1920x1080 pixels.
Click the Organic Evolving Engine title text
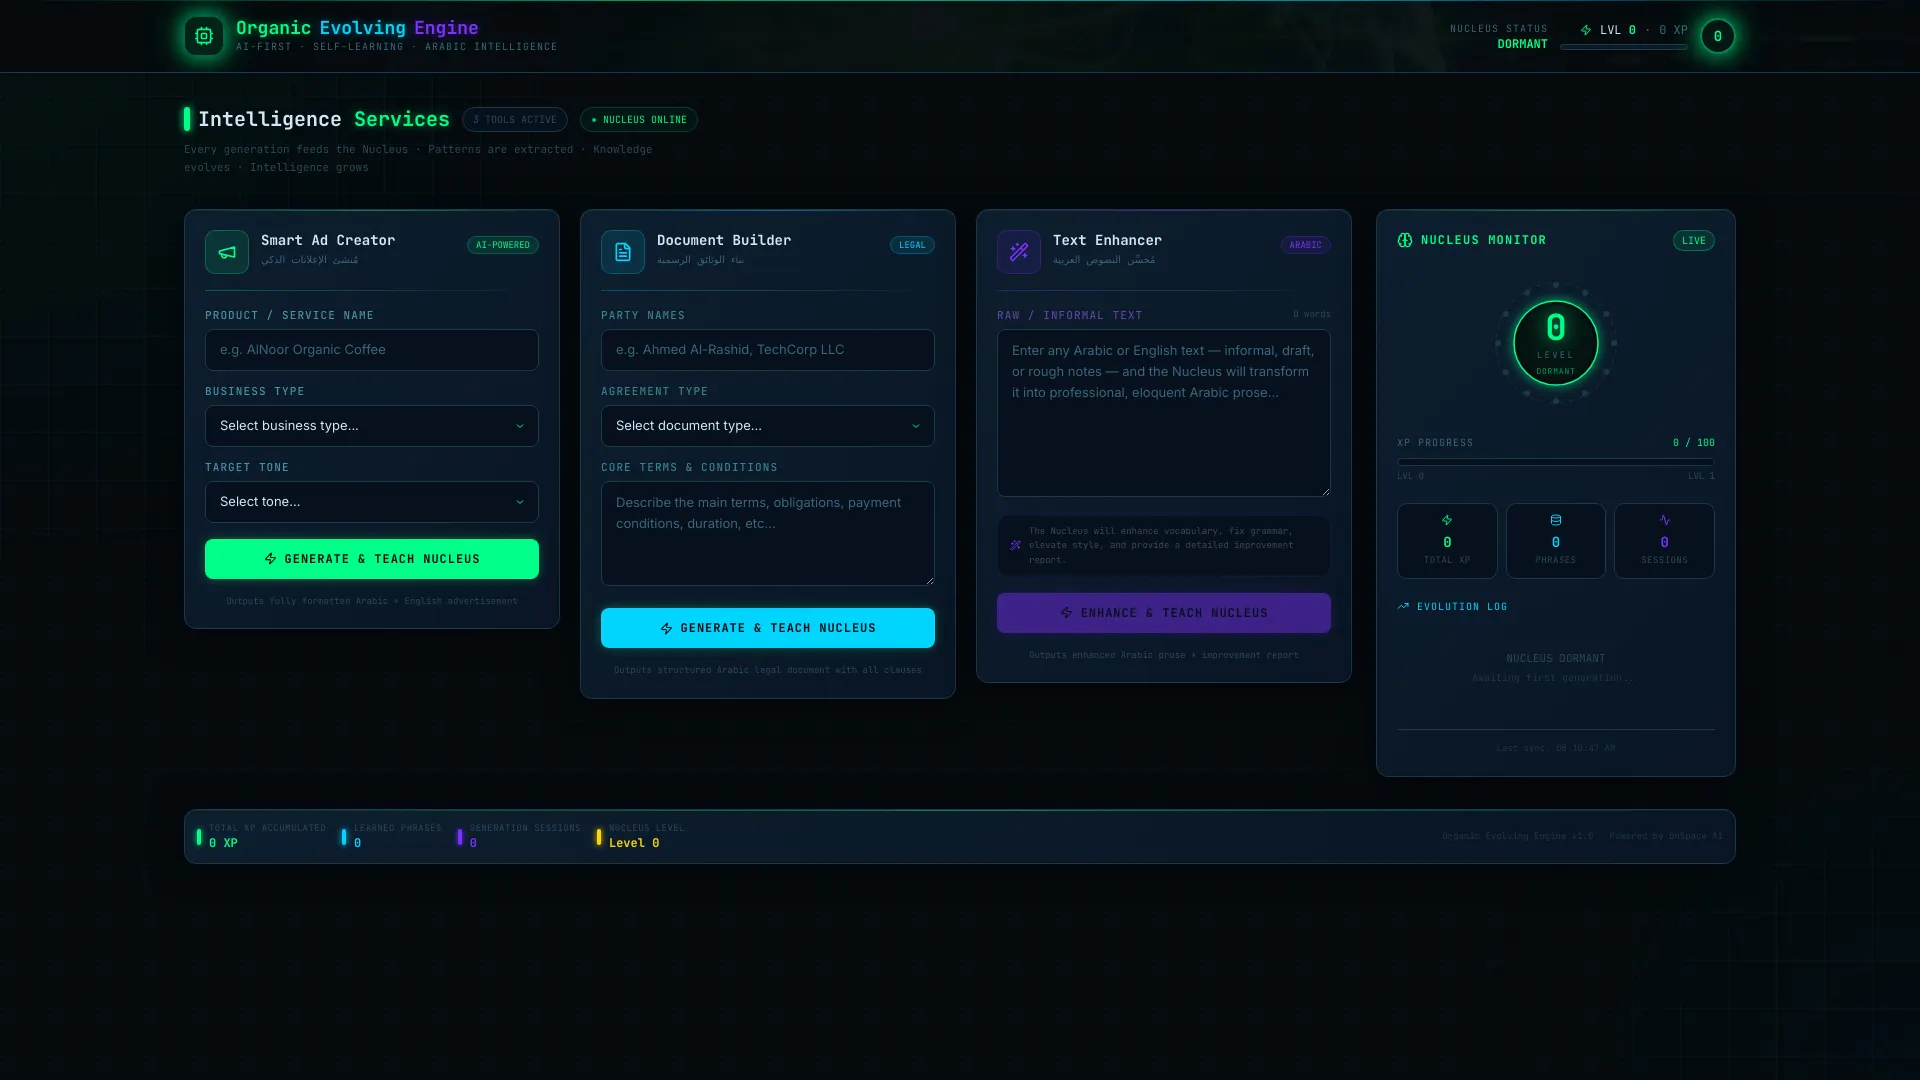coord(357,28)
